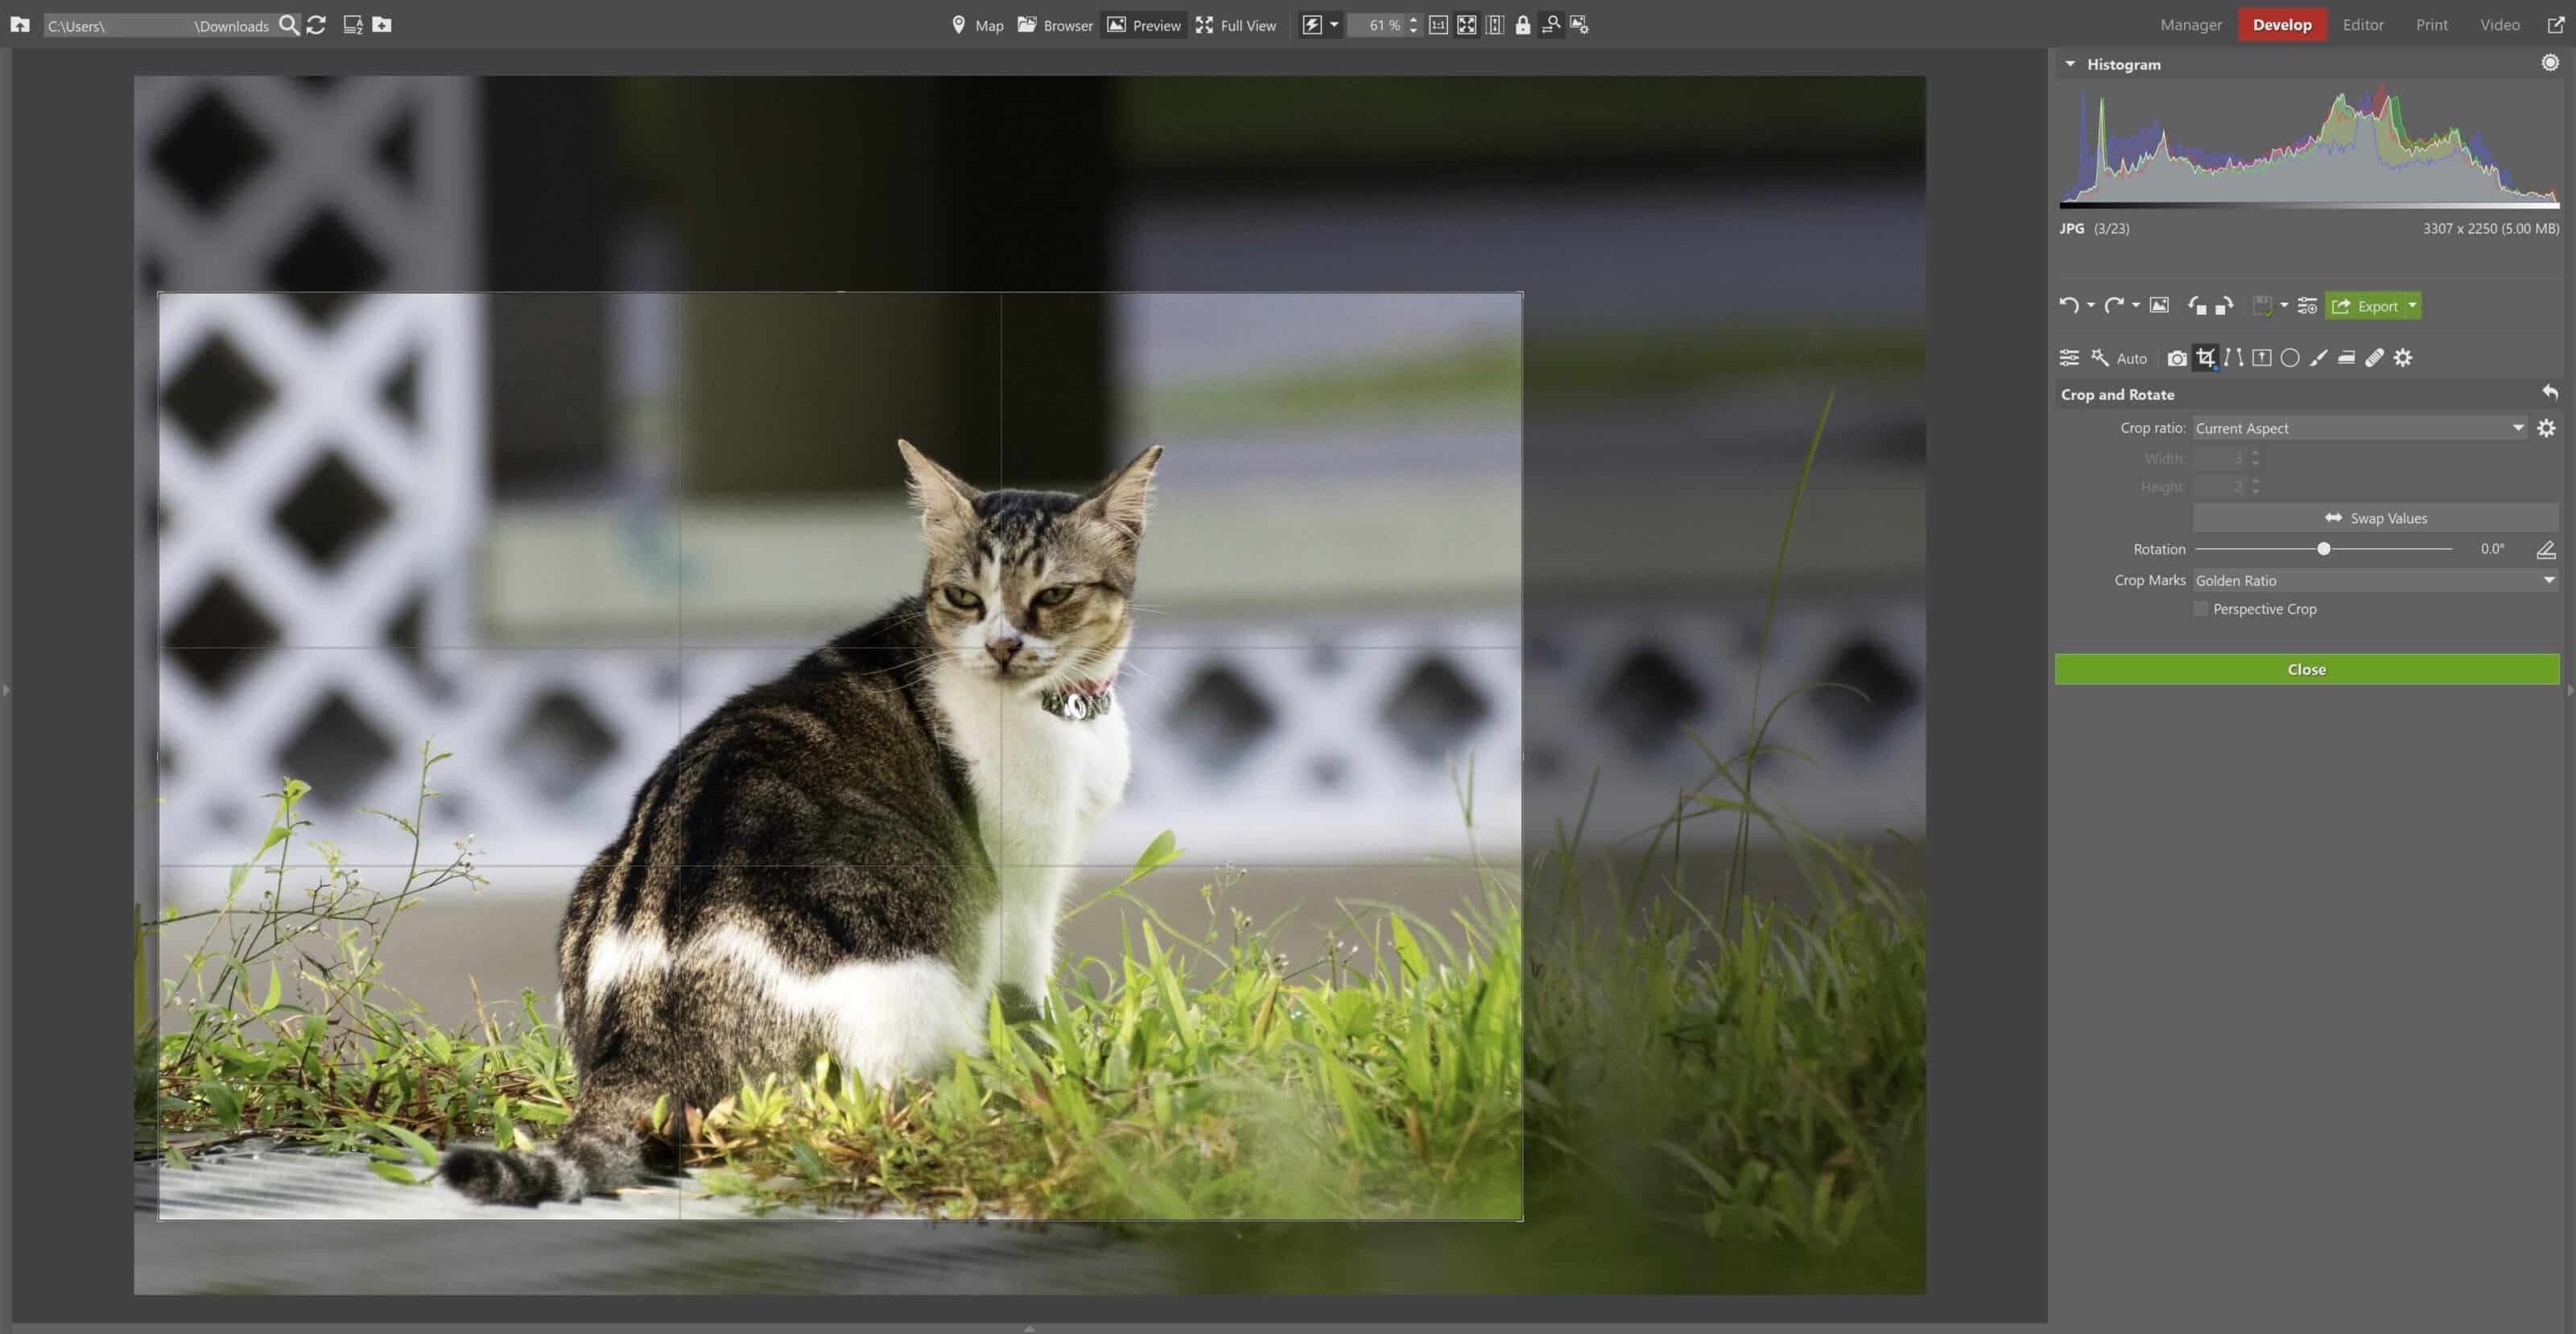This screenshot has height=1334, width=2576.
Task: Enable the Perspective Crop checkbox
Action: click(x=2200, y=609)
